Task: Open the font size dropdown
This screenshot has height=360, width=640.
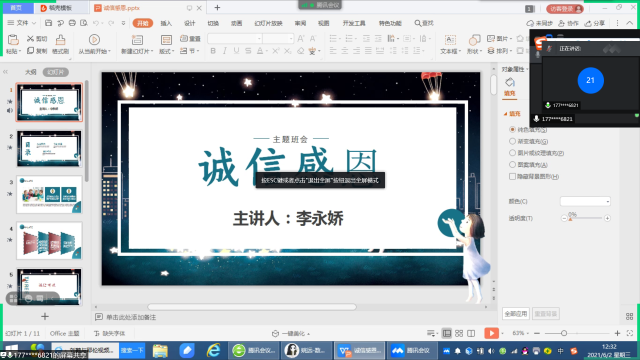Action: (x=291, y=39)
